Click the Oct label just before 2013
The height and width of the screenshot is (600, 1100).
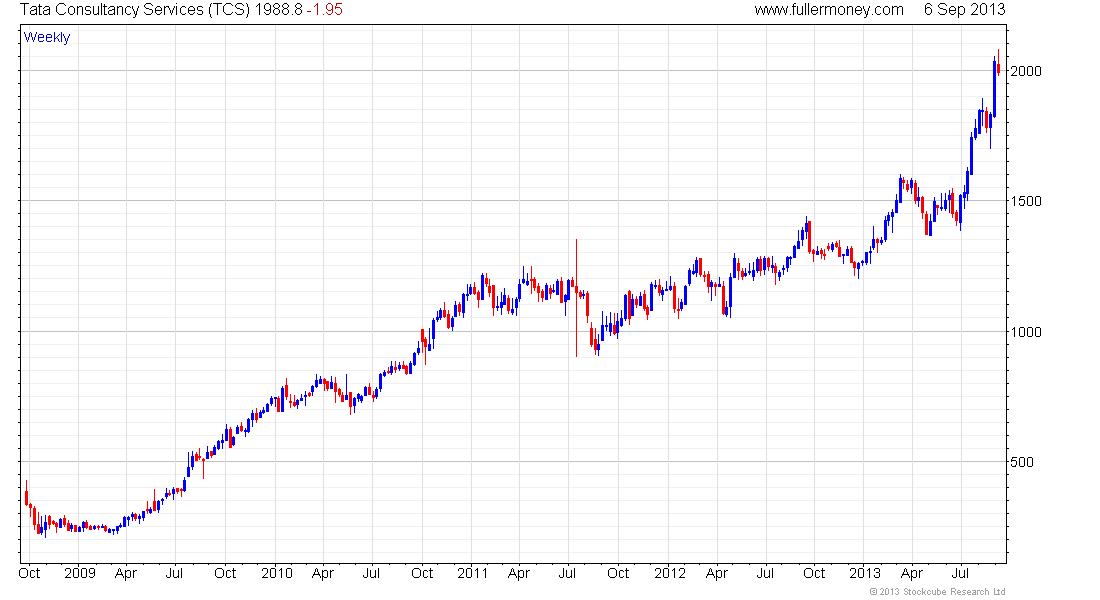[814, 573]
